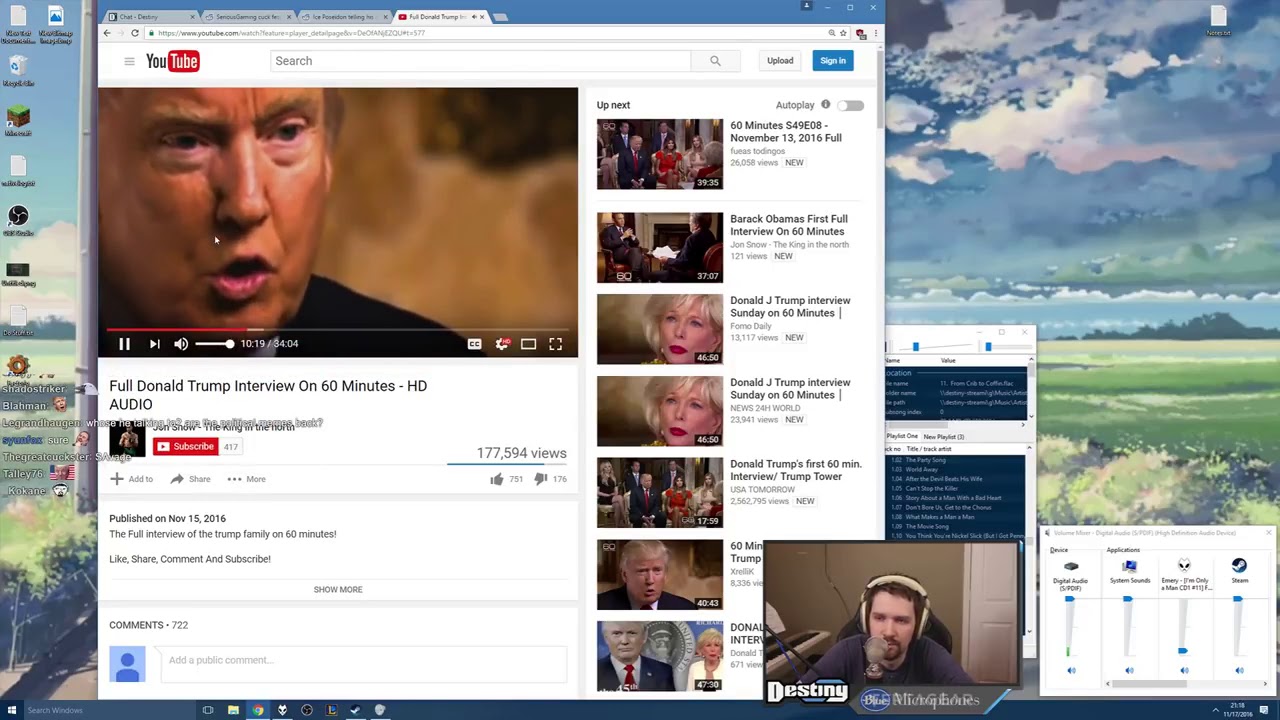
Task: Switch to SeriousGaming browser tab
Action: click(247, 17)
